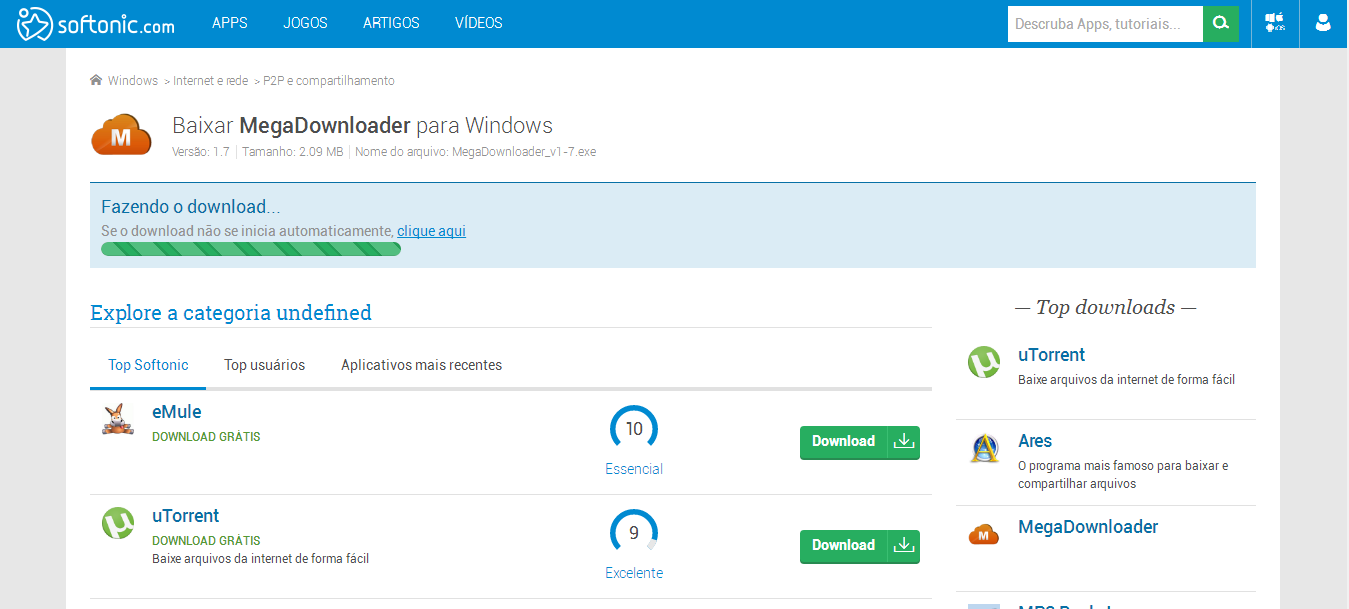1349x609 pixels.
Task: Open P2P e compartilhamento breadcrumb link
Action: [329, 81]
